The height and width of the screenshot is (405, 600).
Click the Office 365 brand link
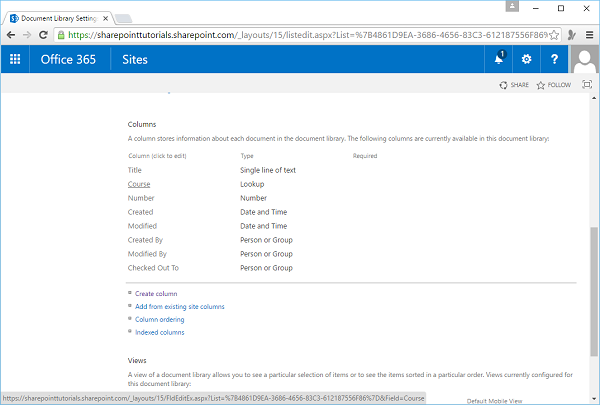tap(68, 59)
